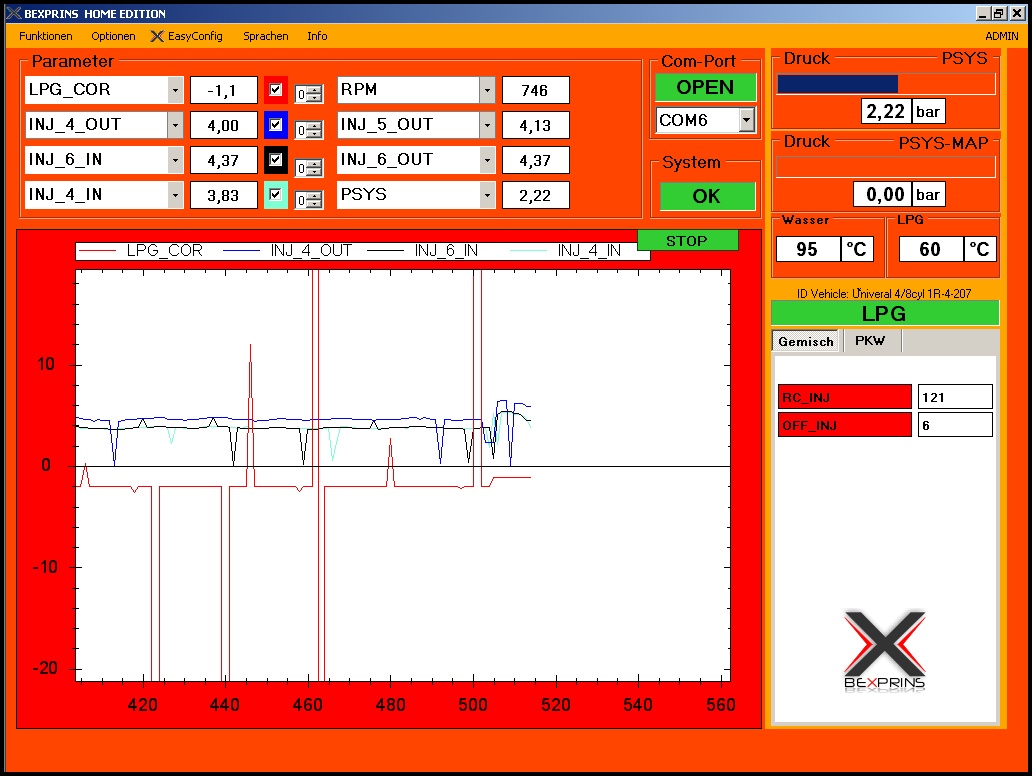
Task: Click the green OPEN Com-Port button
Action: [705, 87]
